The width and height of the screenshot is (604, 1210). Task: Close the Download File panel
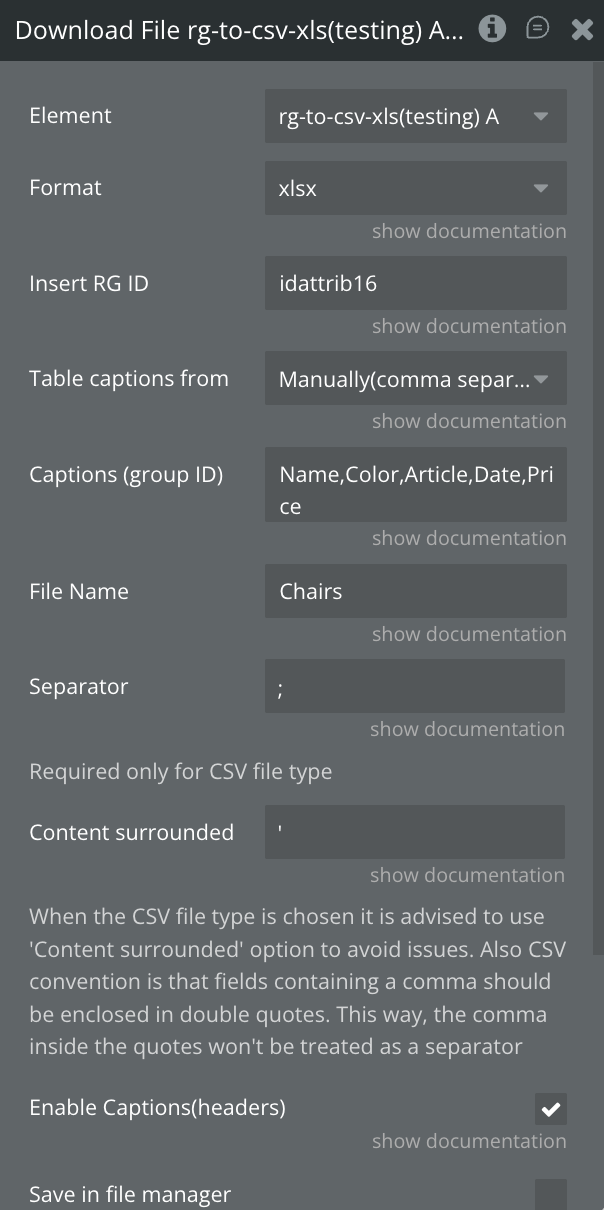pyautogui.click(x=582, y=30)
